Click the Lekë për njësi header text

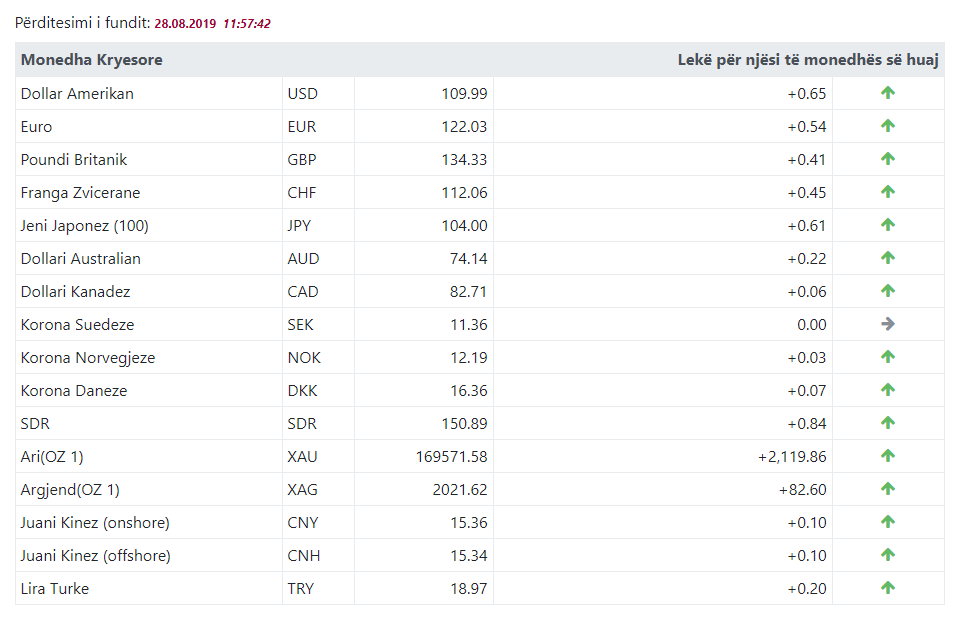(808, 60)
